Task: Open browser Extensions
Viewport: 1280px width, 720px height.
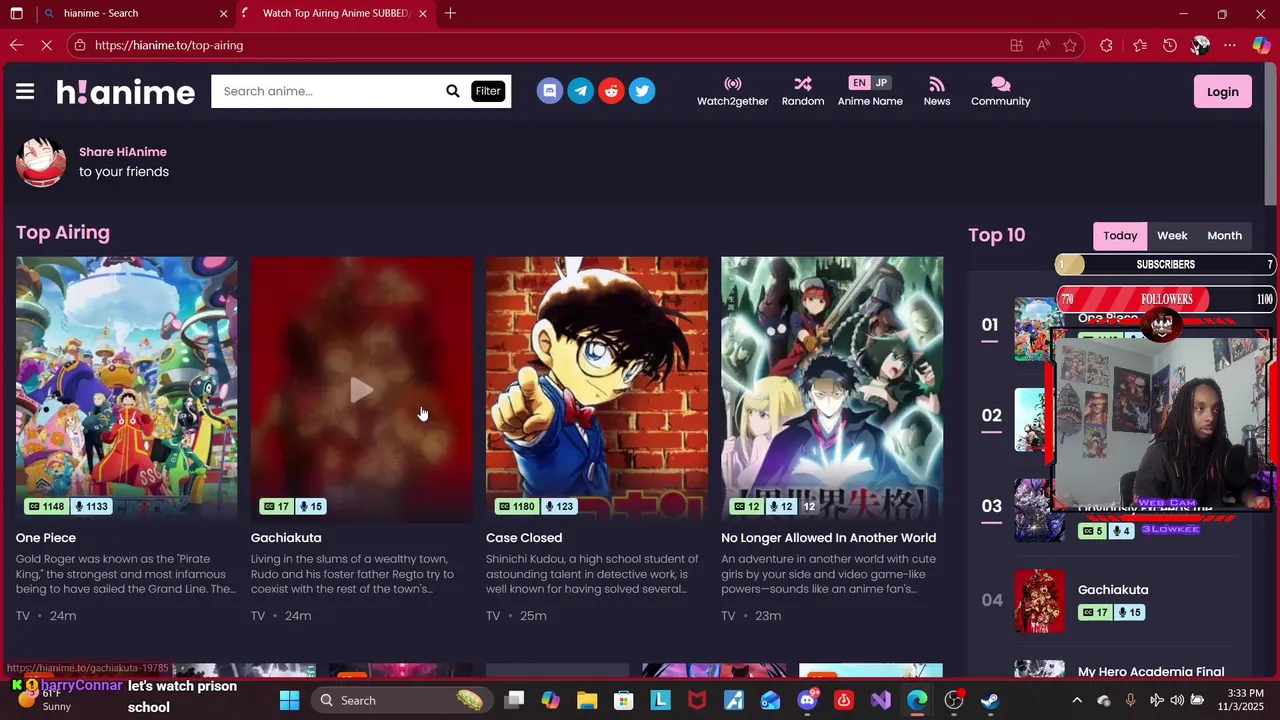Action: (1106, 45)
